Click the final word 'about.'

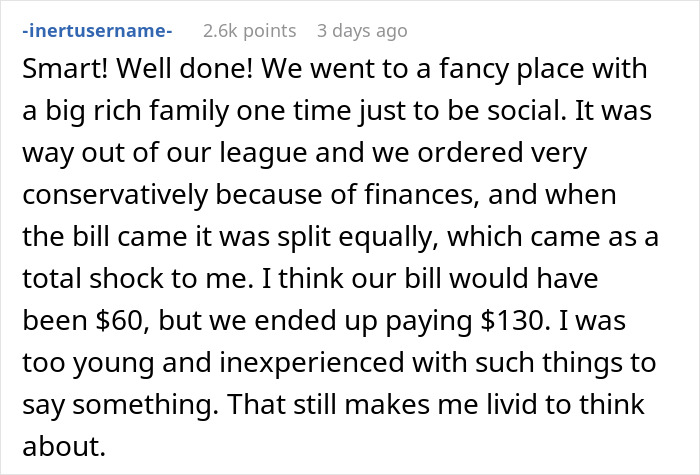(x=64, y=446)
